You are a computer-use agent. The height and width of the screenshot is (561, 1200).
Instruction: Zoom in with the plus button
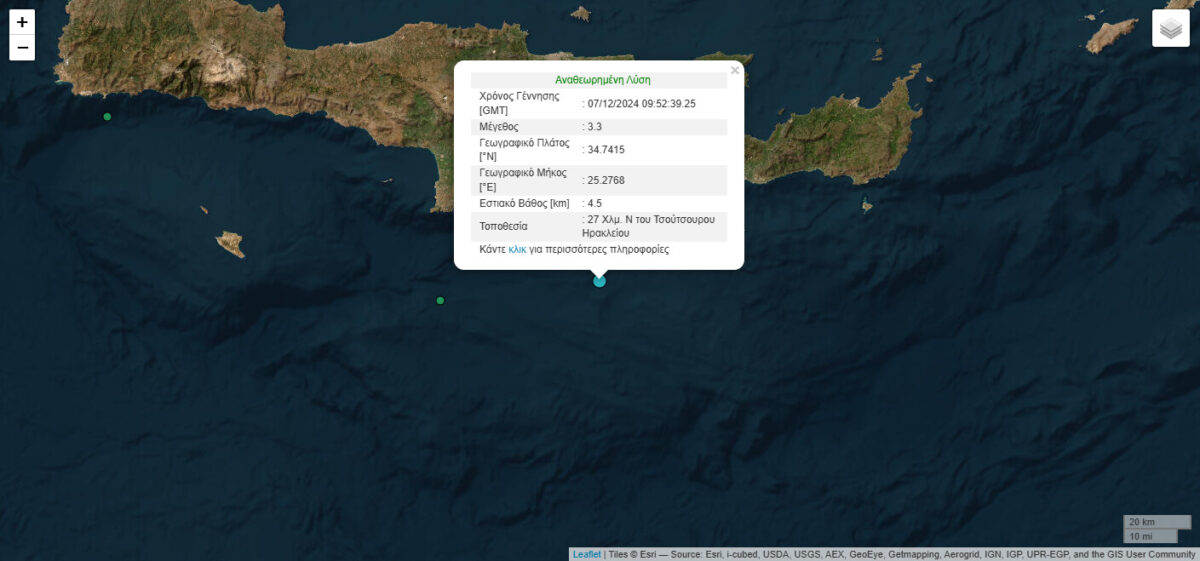[22, 22]
